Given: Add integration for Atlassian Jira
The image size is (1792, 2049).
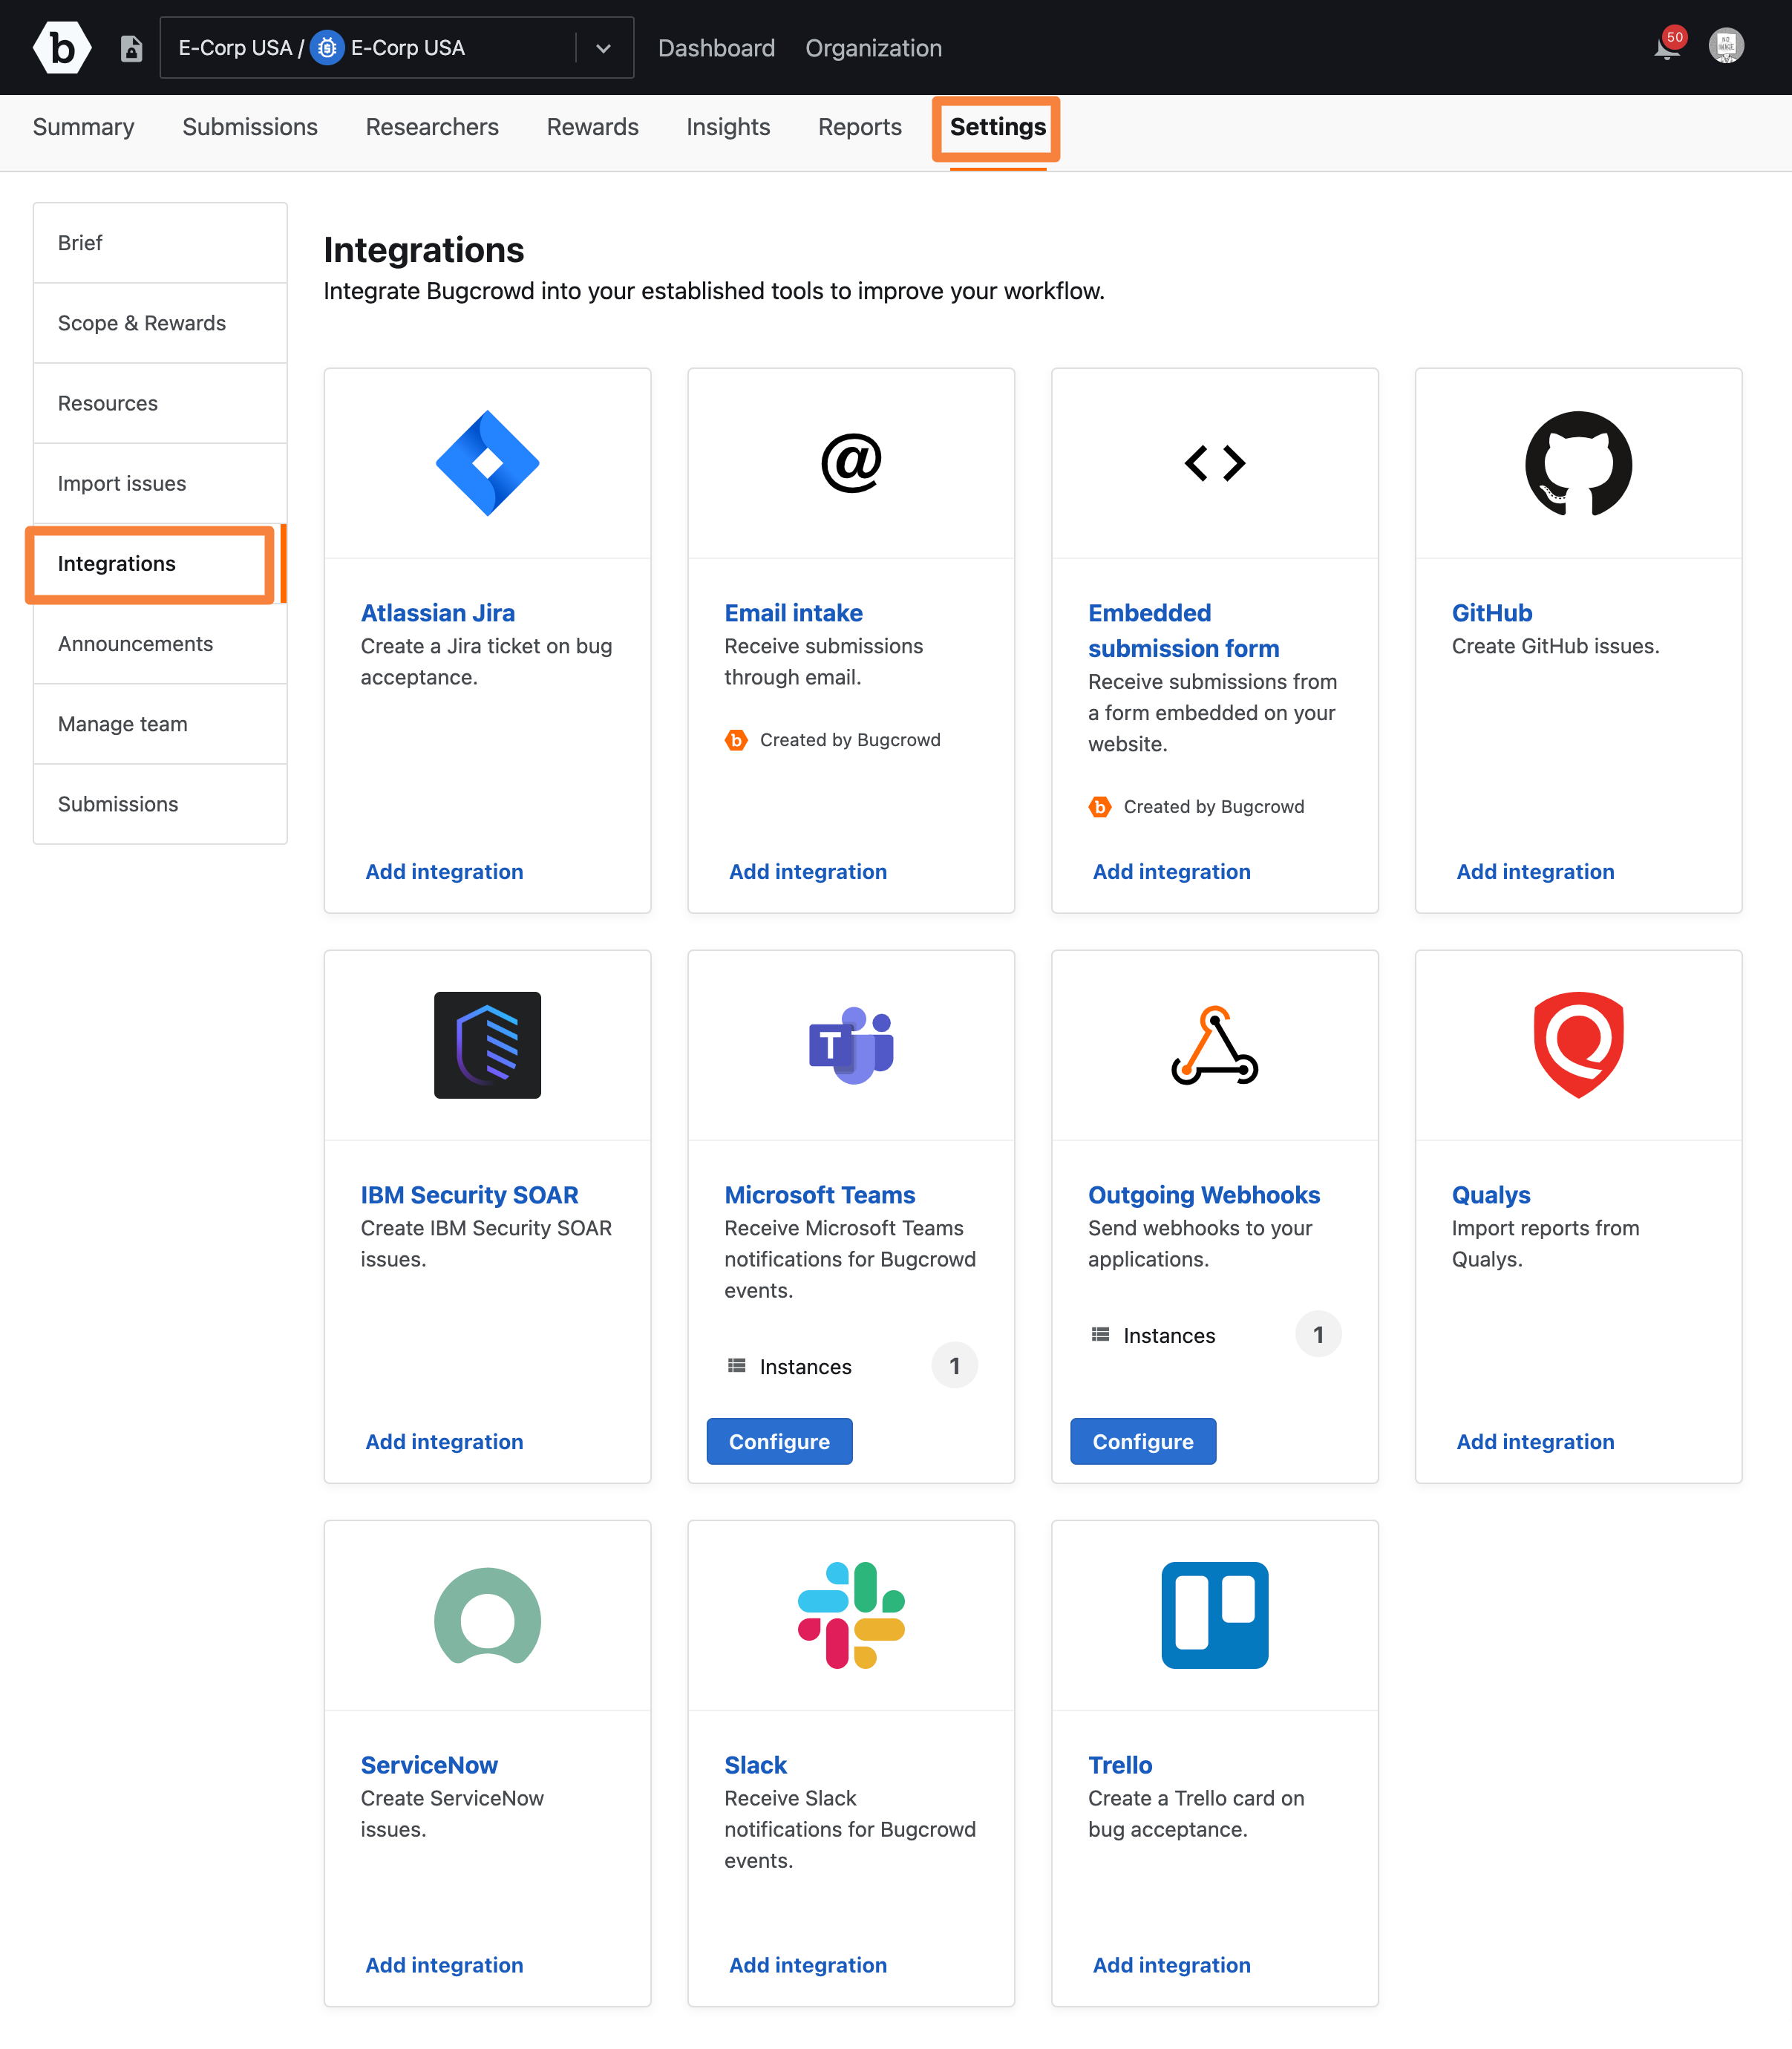Looking at the screenshot, I should tap(444, 872).
